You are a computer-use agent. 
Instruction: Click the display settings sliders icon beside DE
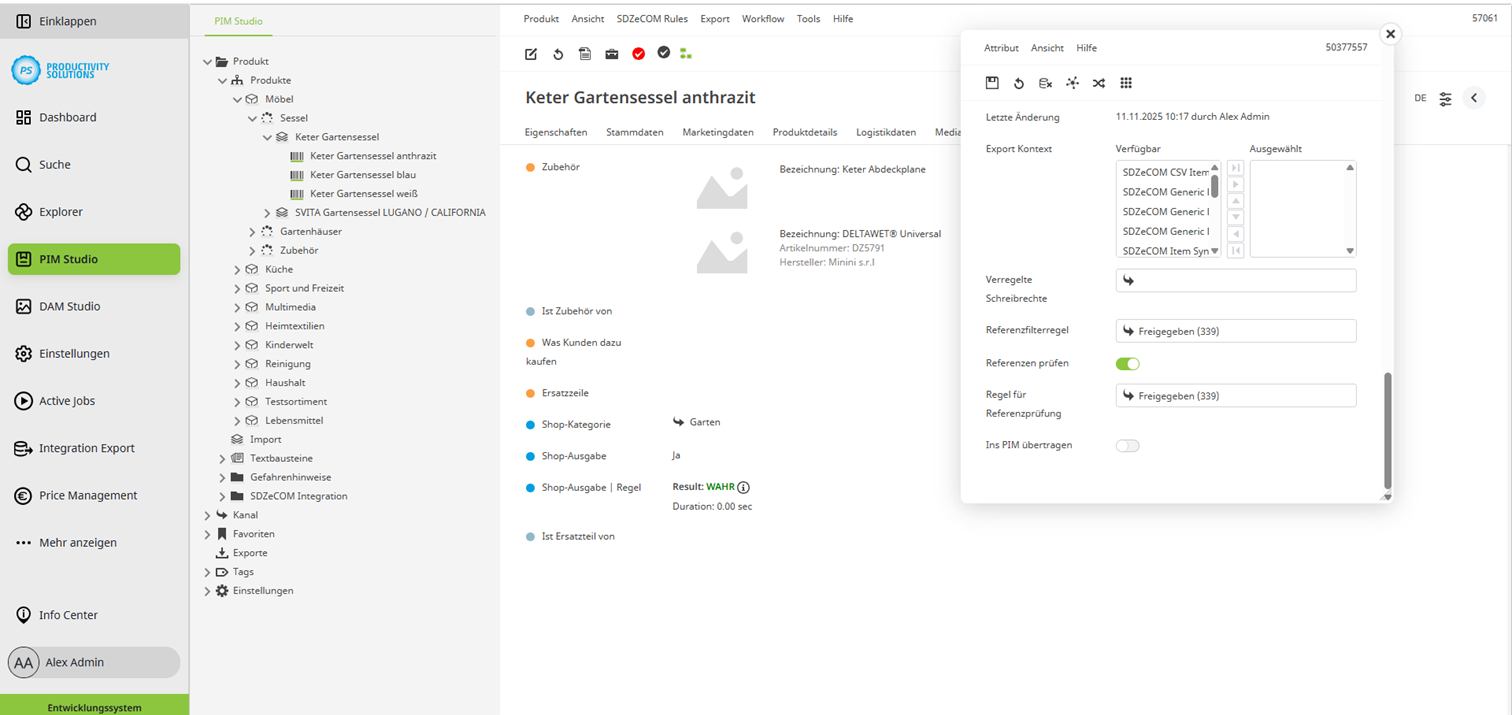[x=1446, y=98]
